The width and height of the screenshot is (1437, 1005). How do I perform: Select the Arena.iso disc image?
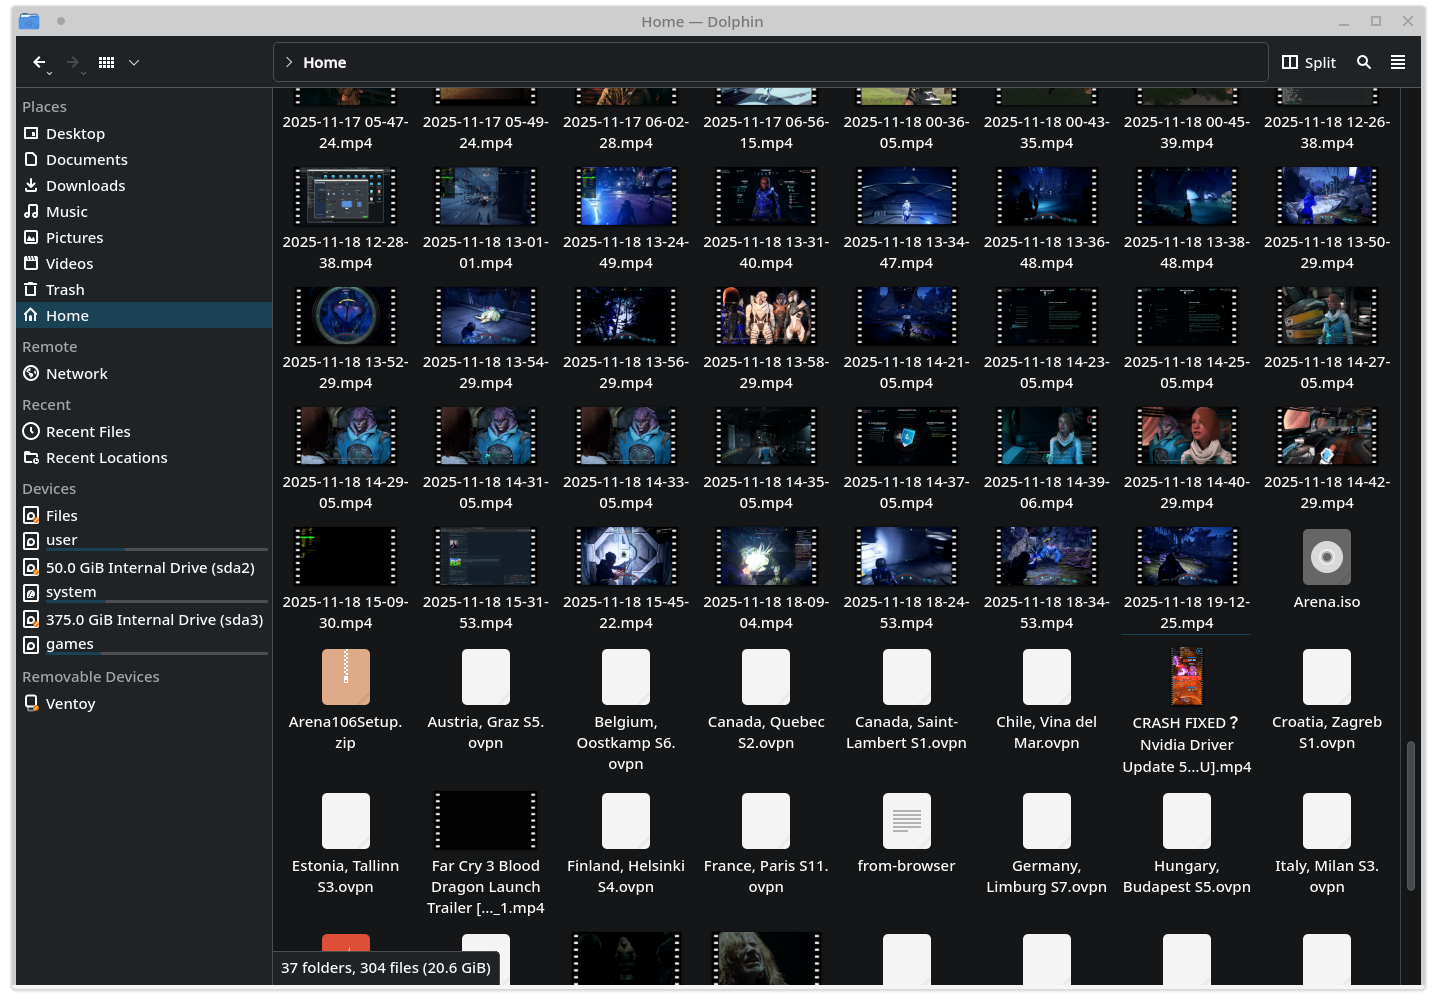pos(1327,569)
